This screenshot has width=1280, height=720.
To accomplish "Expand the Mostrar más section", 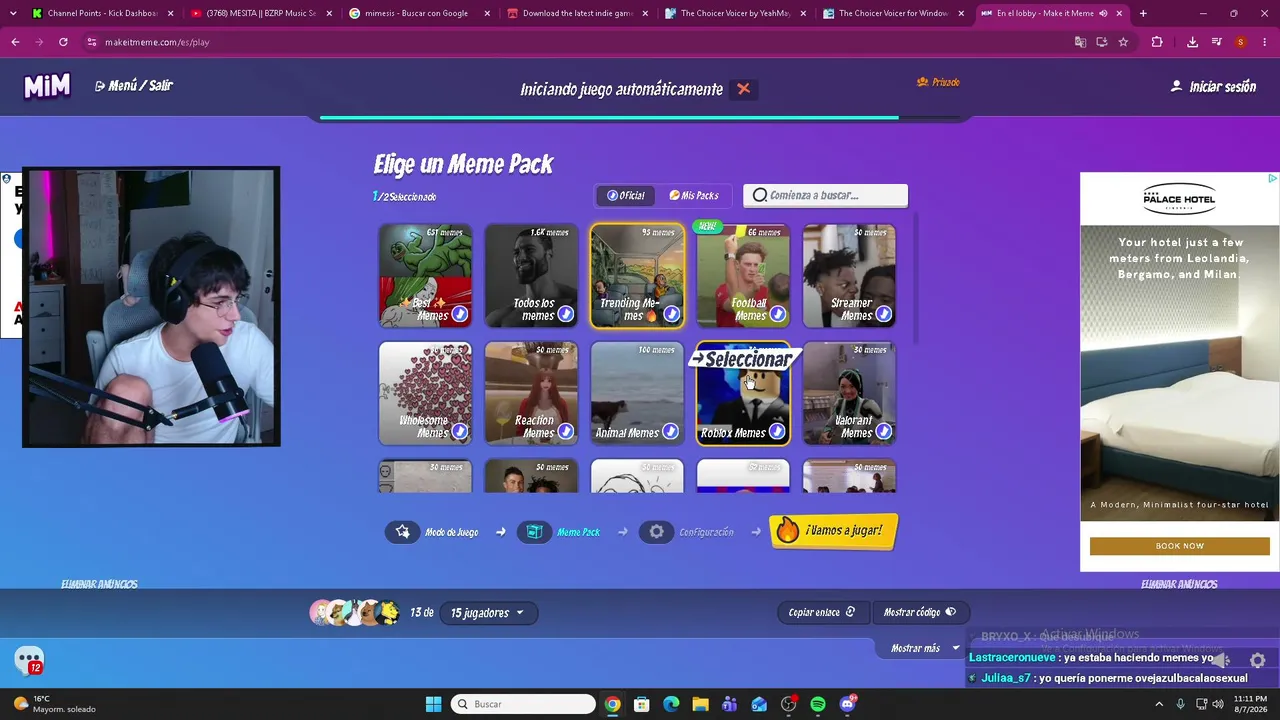I will tap(925, 648).
